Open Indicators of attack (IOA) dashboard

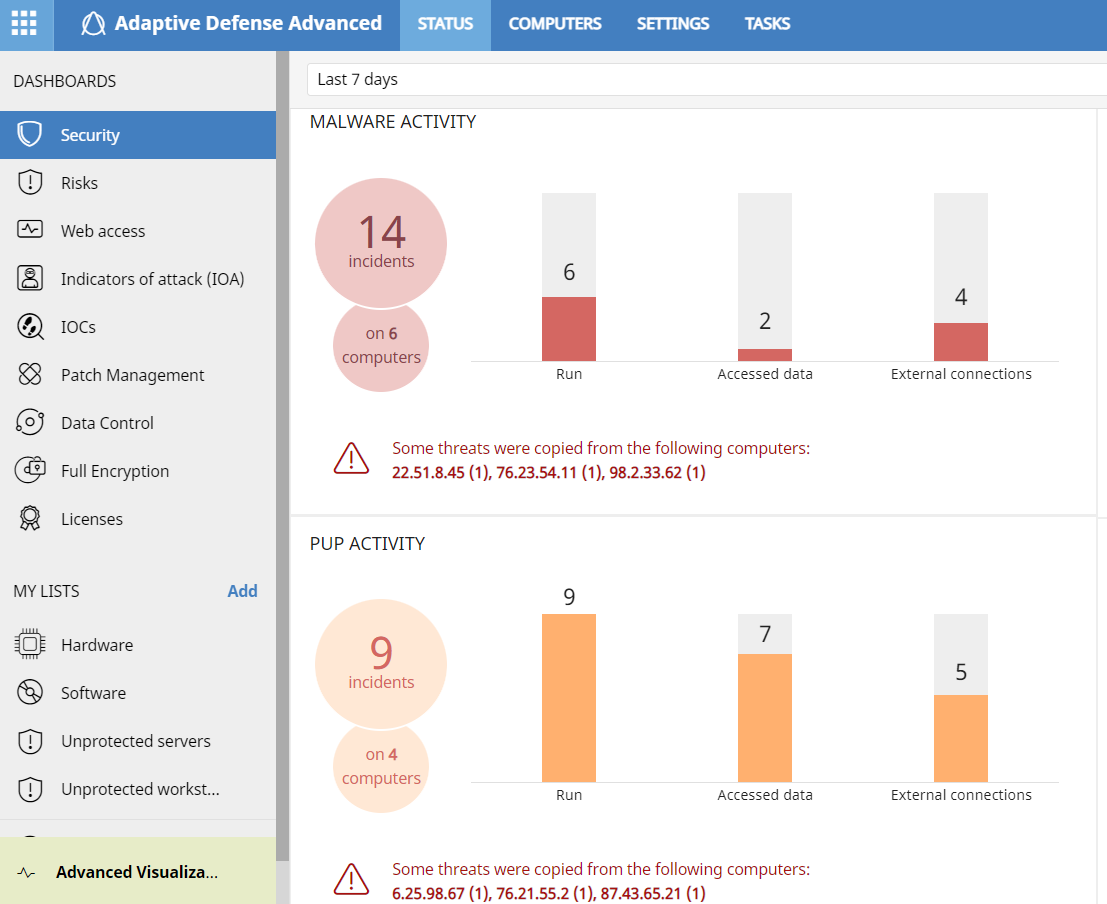click(x=138, y=279)
